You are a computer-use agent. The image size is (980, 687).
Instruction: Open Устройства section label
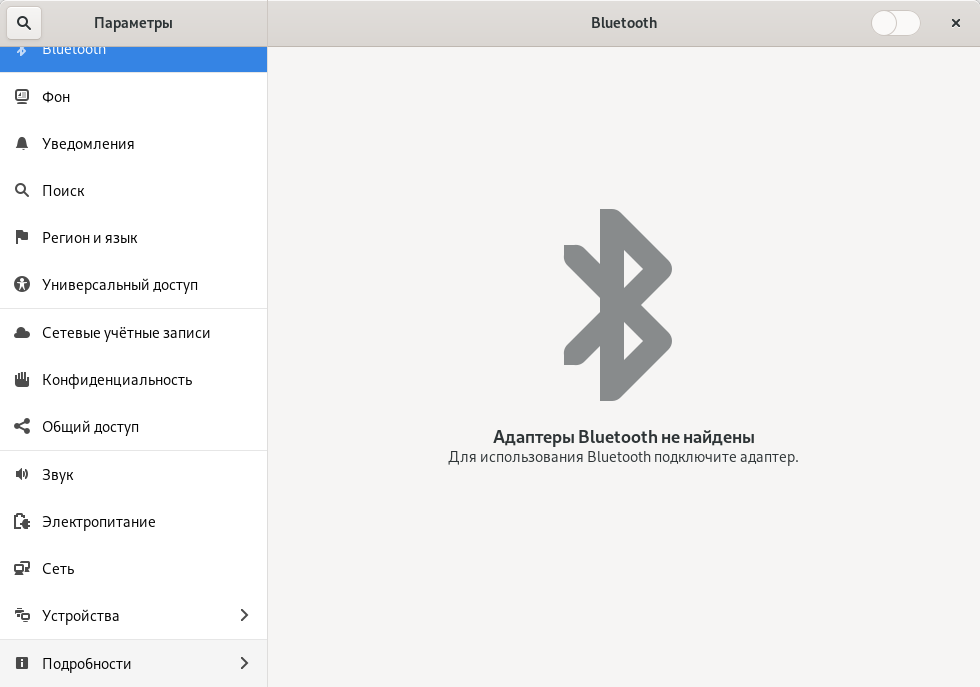tap(80, 616)
